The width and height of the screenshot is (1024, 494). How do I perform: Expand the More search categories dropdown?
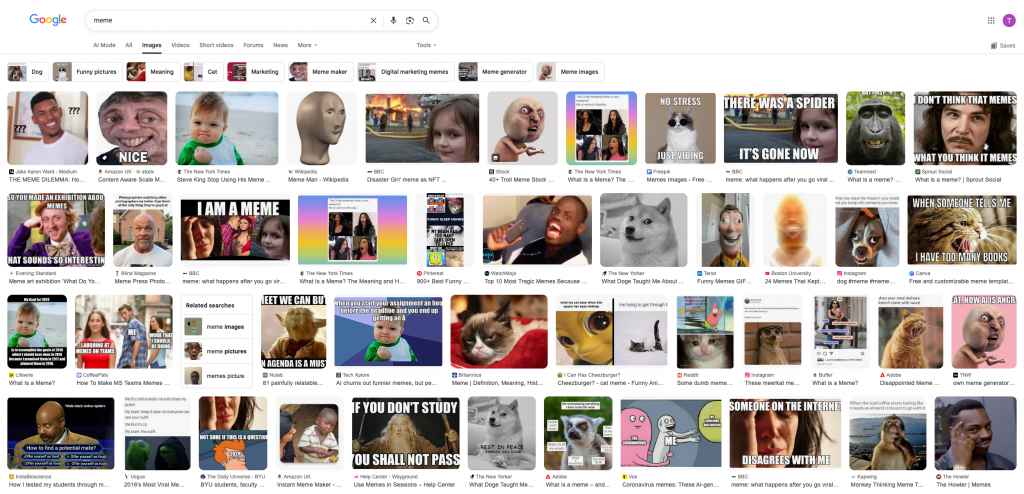click(308, 45)
